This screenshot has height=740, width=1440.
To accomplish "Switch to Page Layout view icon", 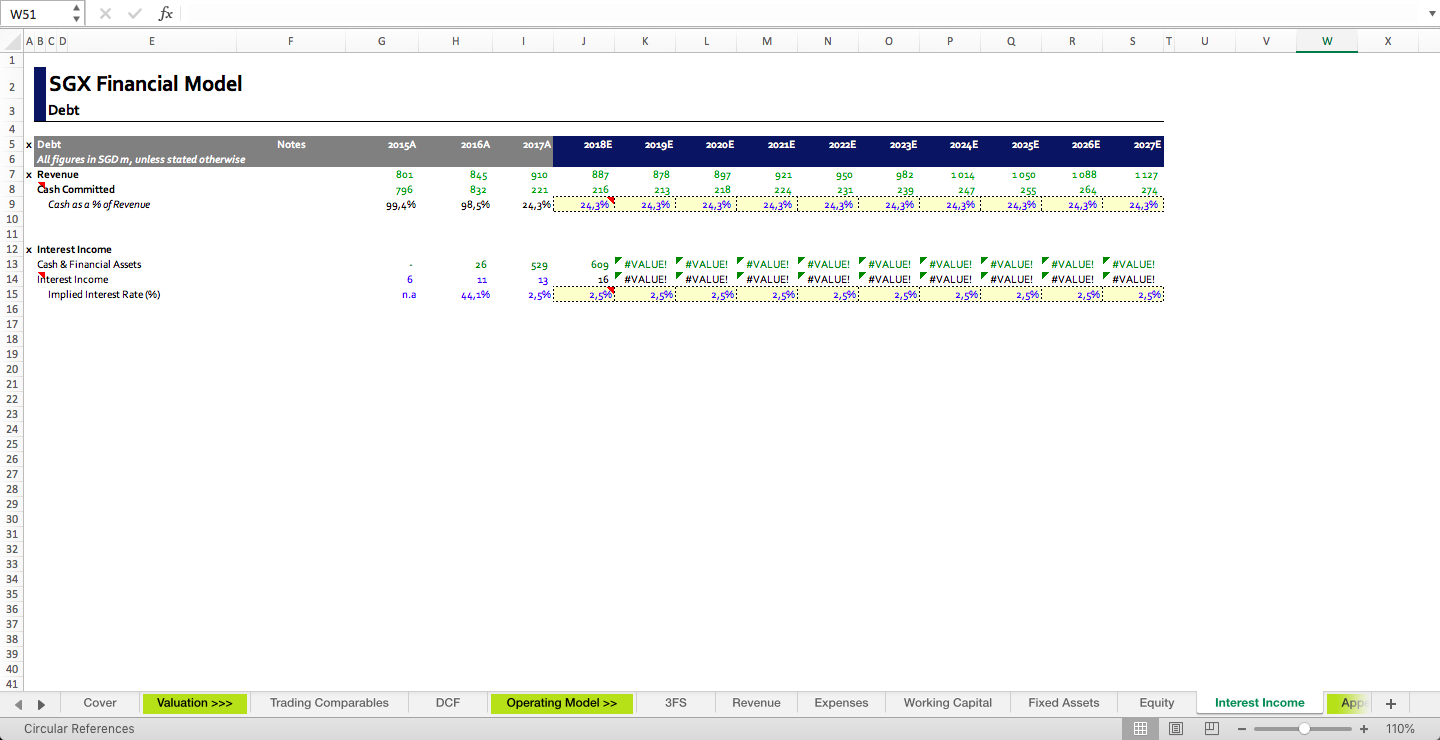I will (x=1176, y=729).
